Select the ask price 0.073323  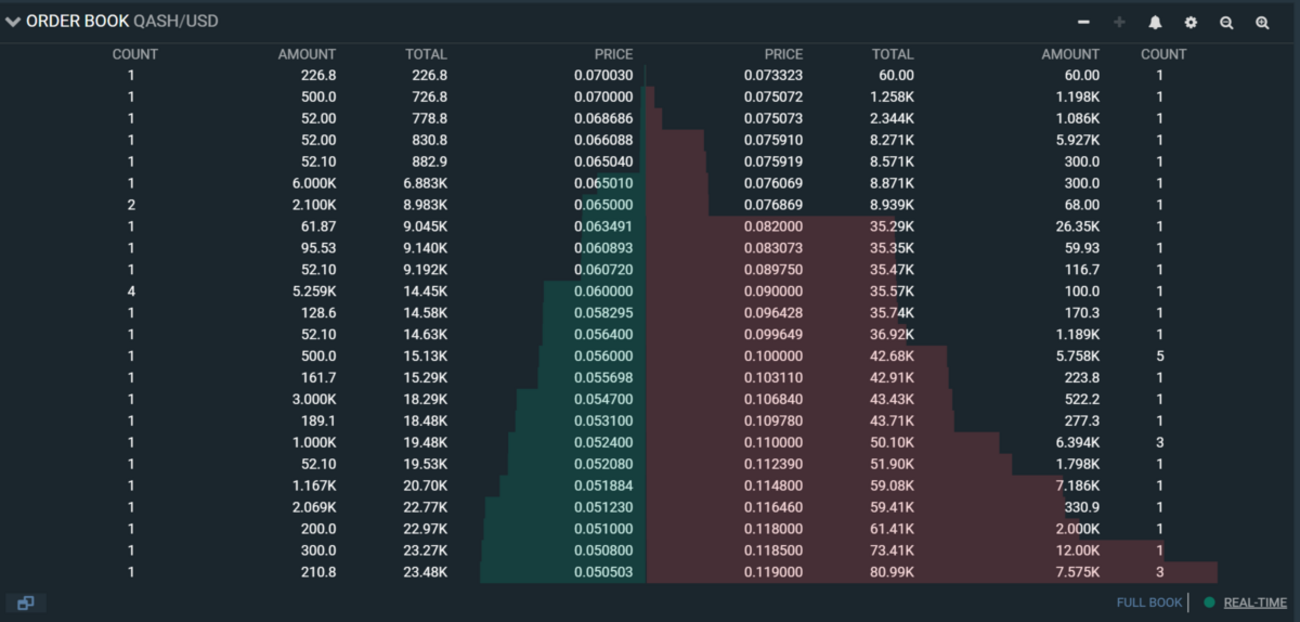(773, 75)
